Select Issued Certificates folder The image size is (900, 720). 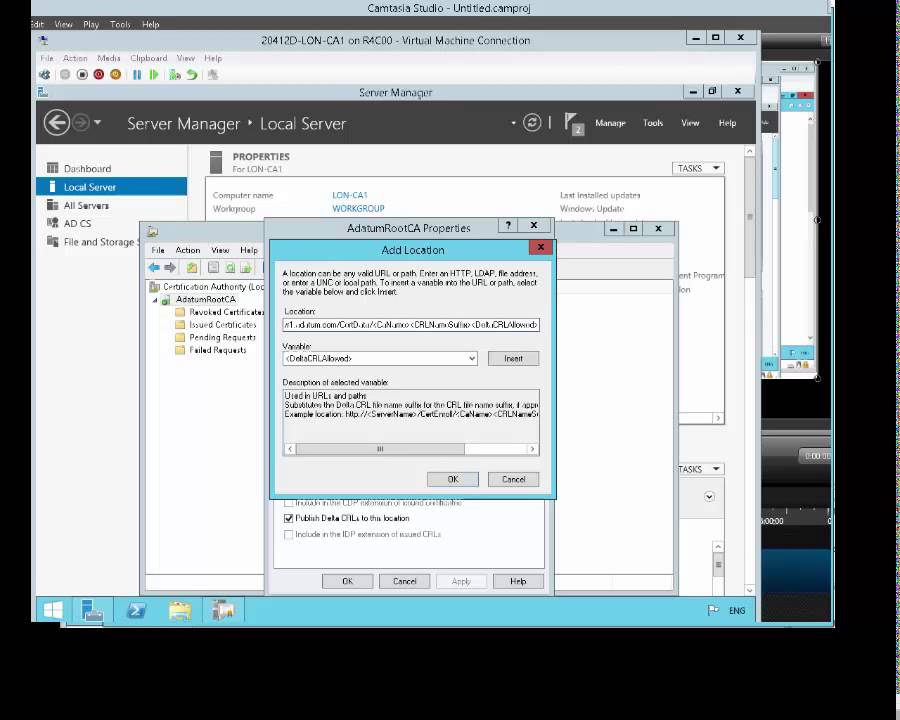tap(216, 324)
